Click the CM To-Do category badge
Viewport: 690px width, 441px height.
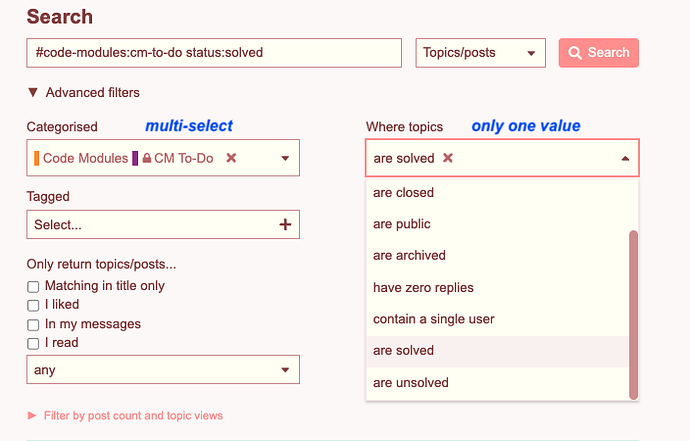point(173,158)
